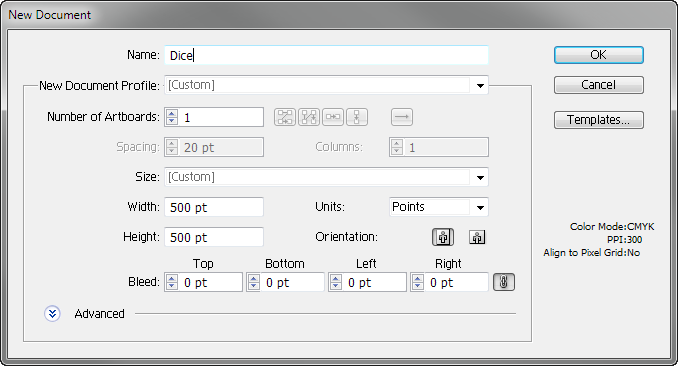This screenshot has width=678, height=366.
Task: Click the New Document title text
Action: [50, 15]
